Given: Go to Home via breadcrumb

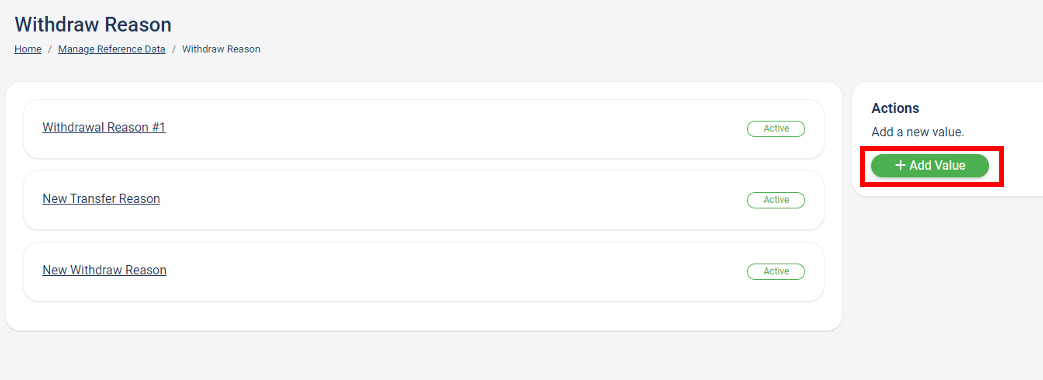Looking at the screenshot, I should point(28,49).
